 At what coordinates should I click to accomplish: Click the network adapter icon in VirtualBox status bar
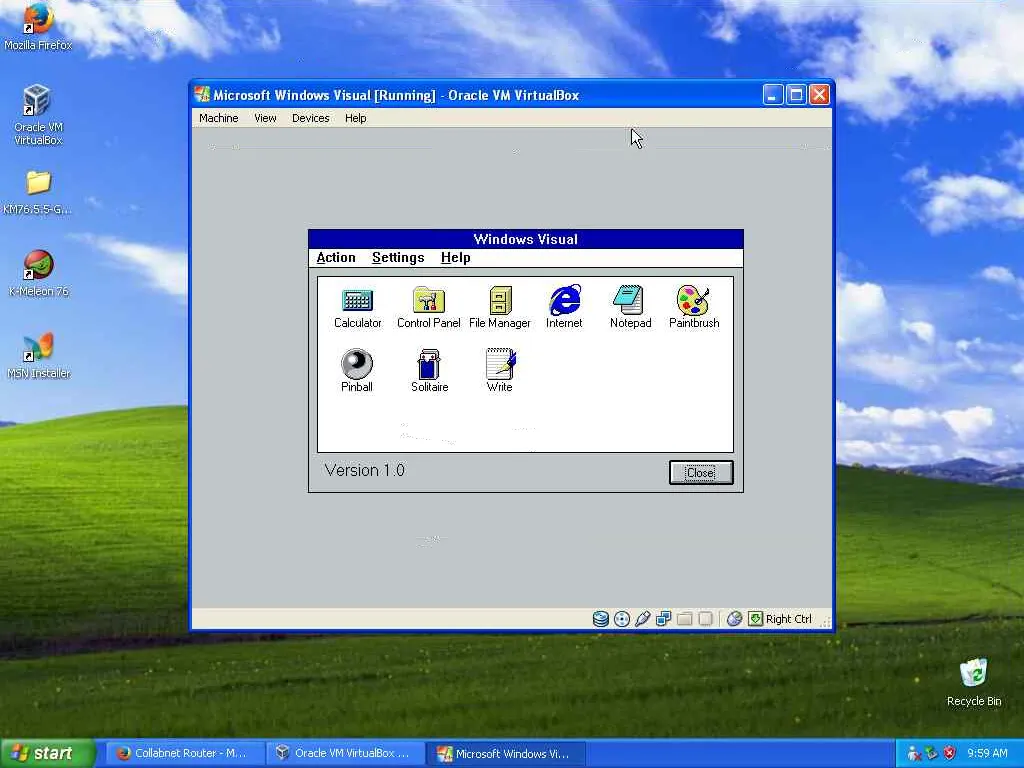point(664,618)
